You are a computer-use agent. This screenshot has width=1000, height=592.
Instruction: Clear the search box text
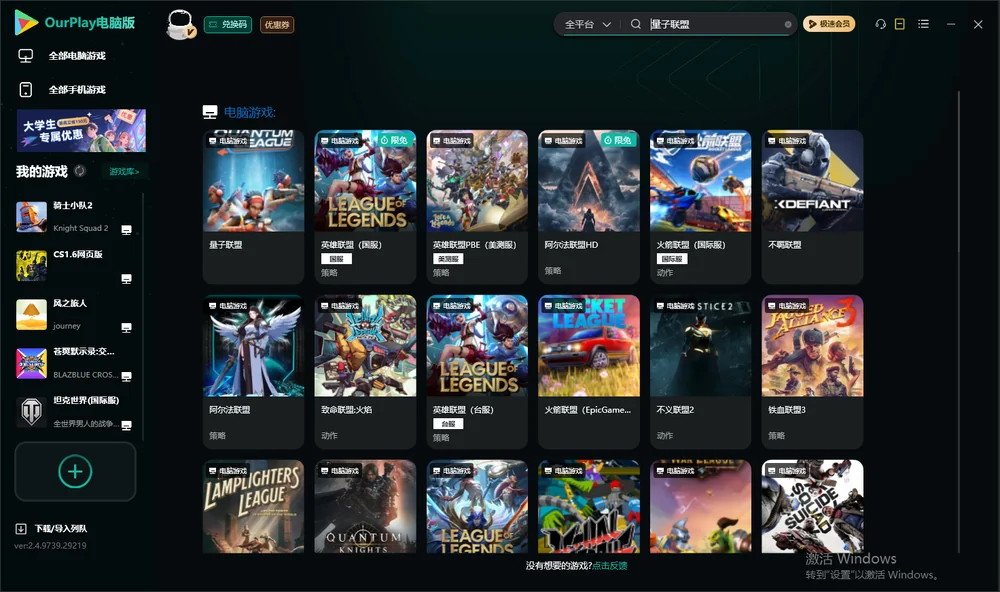(788, 25)
